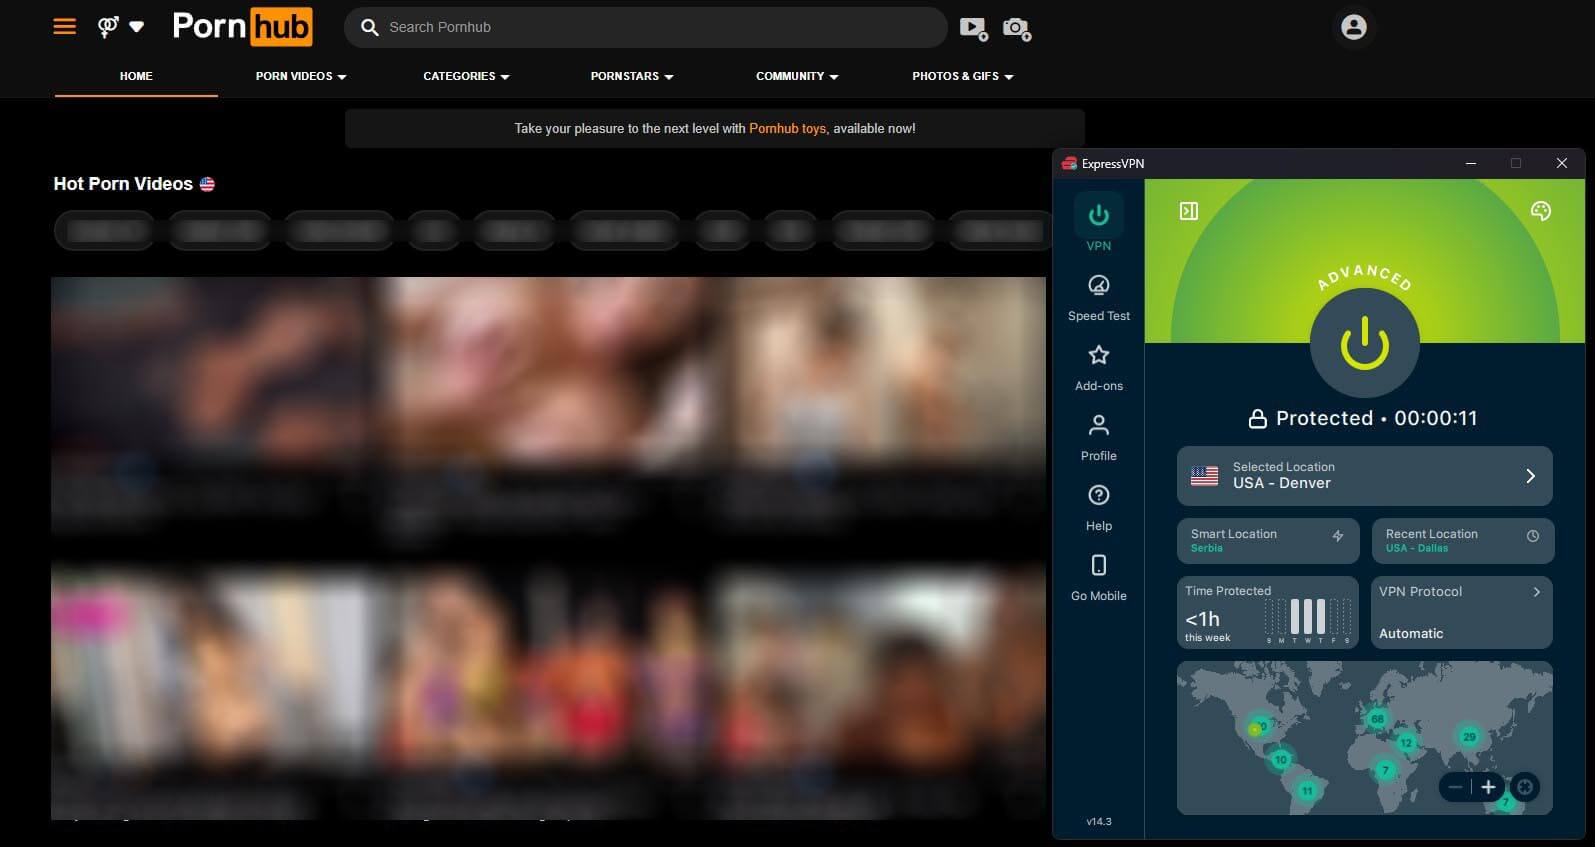Expand the VIDEOS navigation dropdown
Screen dimensions: 1595x847
point(301,76)
